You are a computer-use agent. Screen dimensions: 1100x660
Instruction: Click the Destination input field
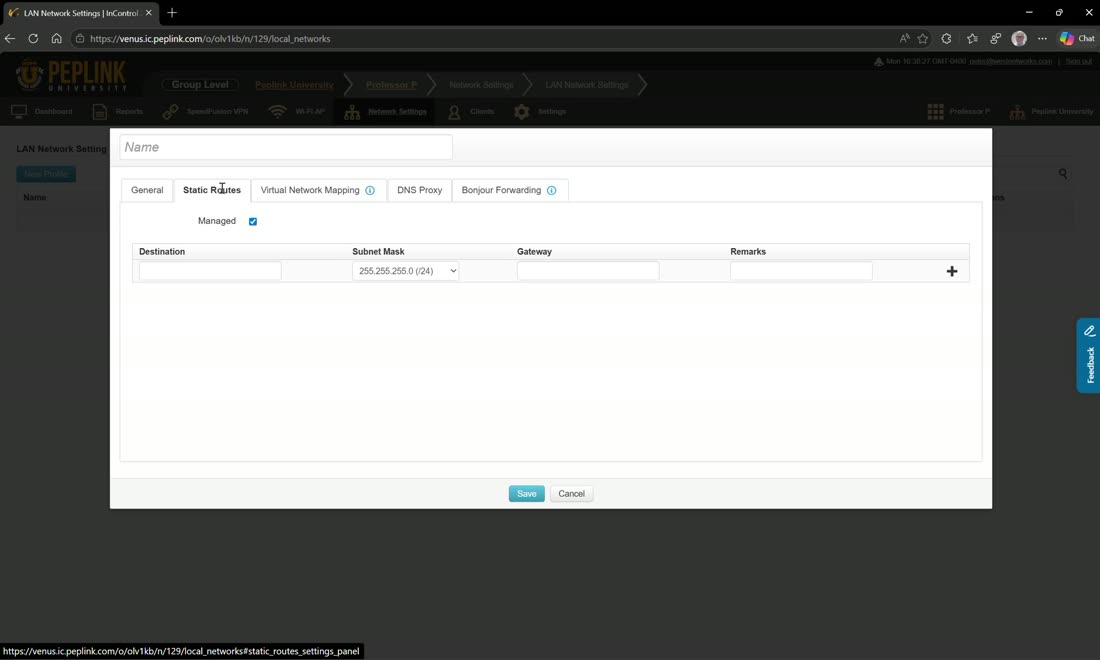tap(210, 271)
